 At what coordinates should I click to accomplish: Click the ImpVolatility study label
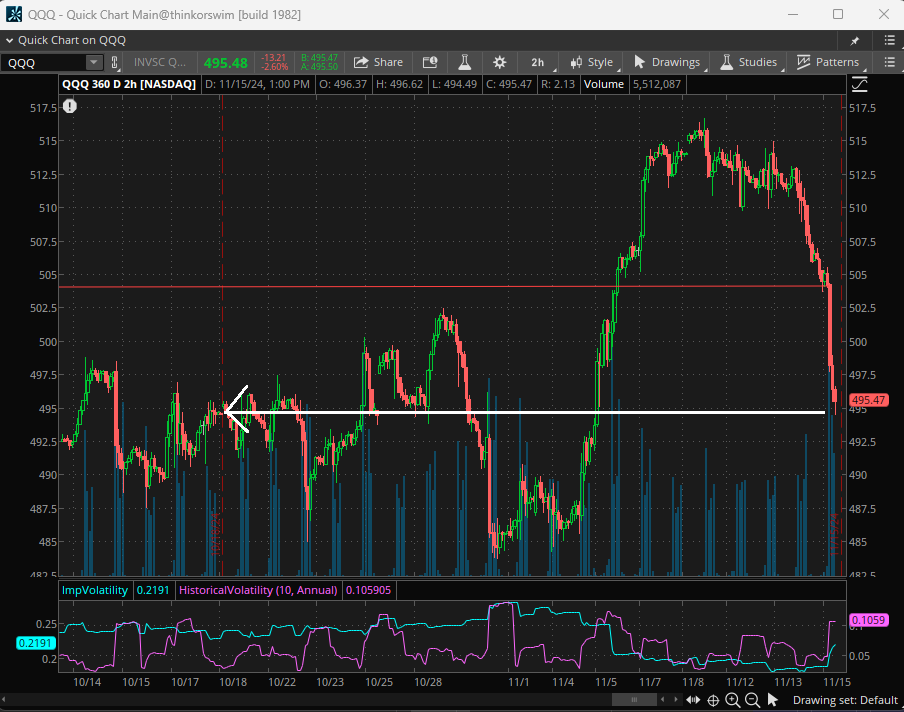(95, 590)
